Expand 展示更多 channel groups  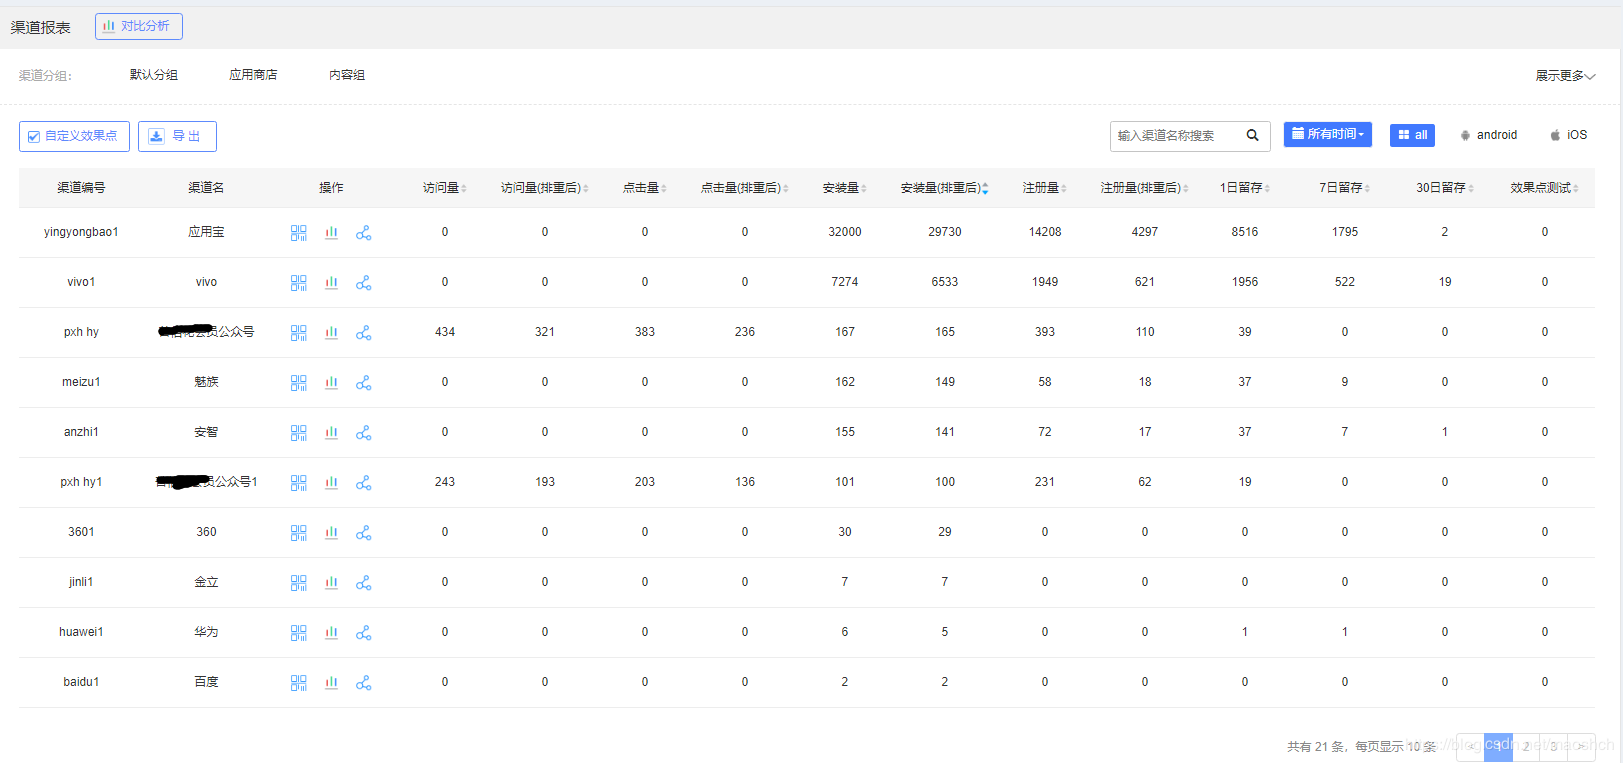(x=1565, y=76)
